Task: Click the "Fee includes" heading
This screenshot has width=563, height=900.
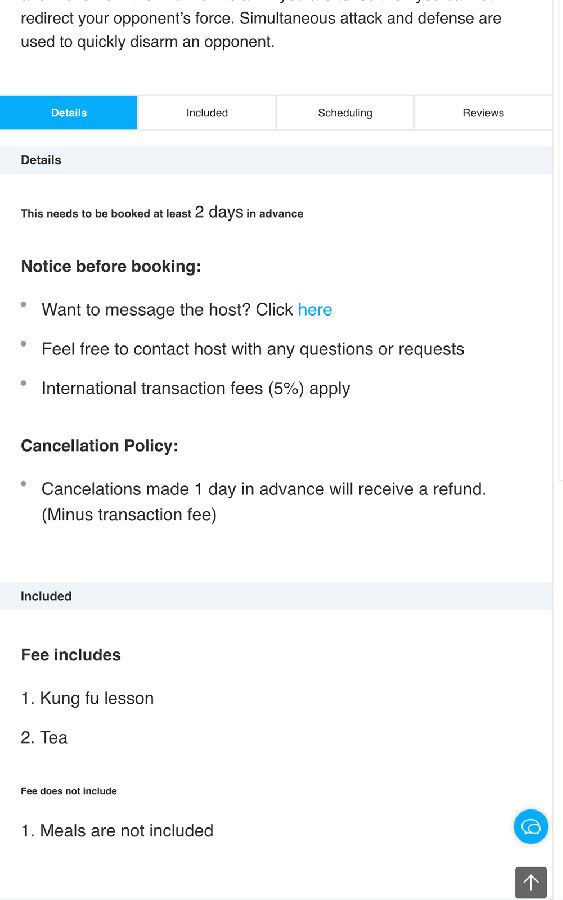Action: 71,655
